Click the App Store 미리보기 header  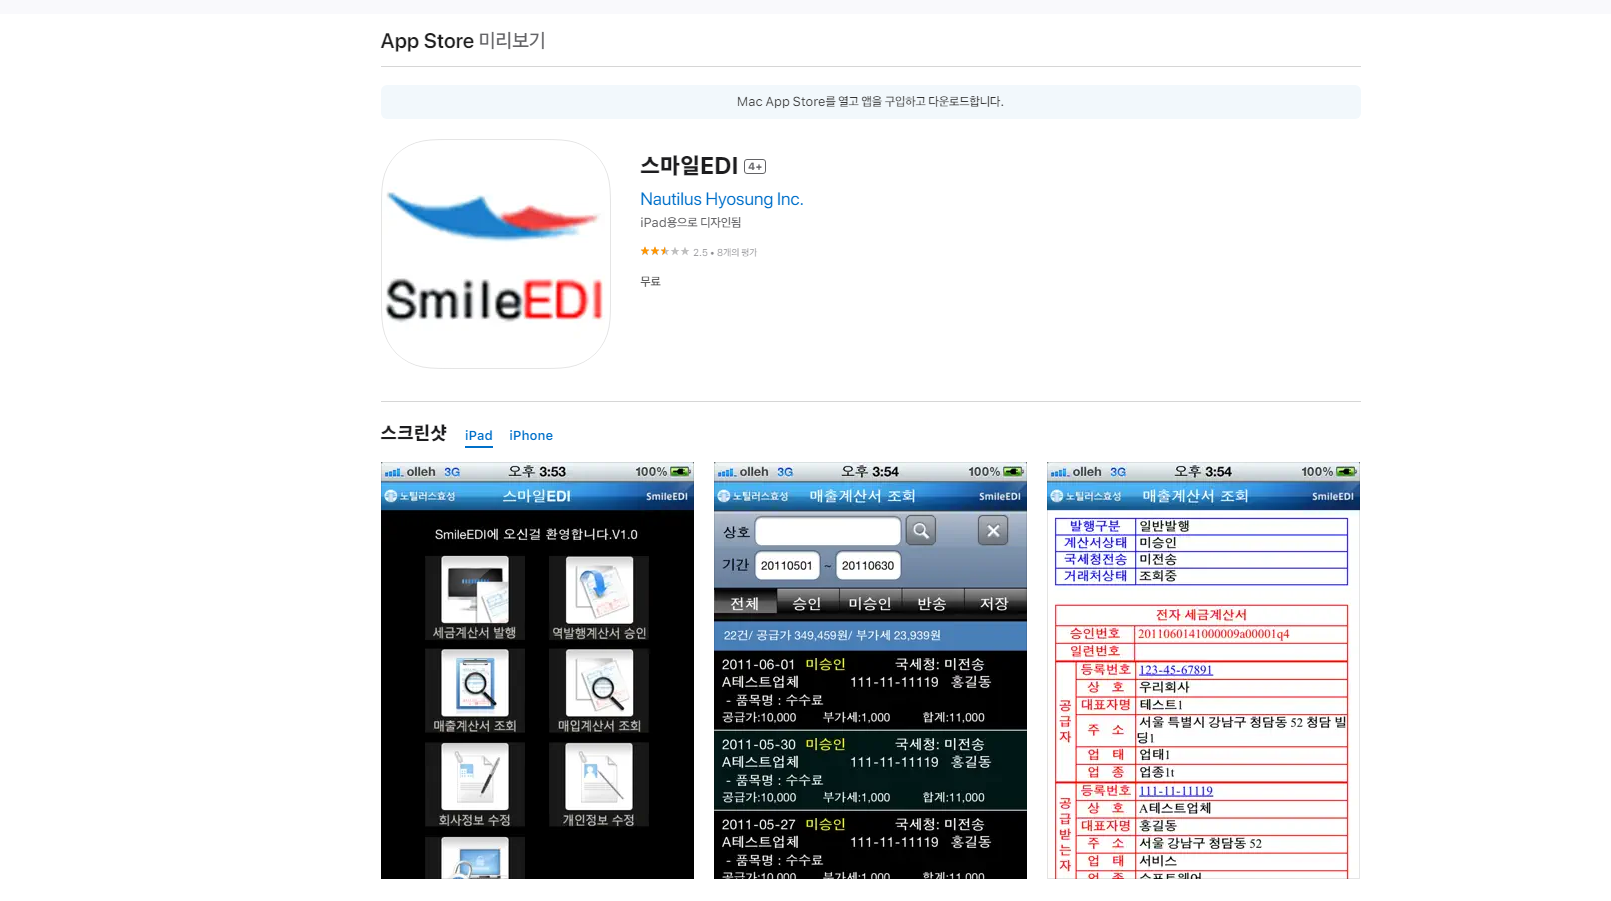coord(463,41)
